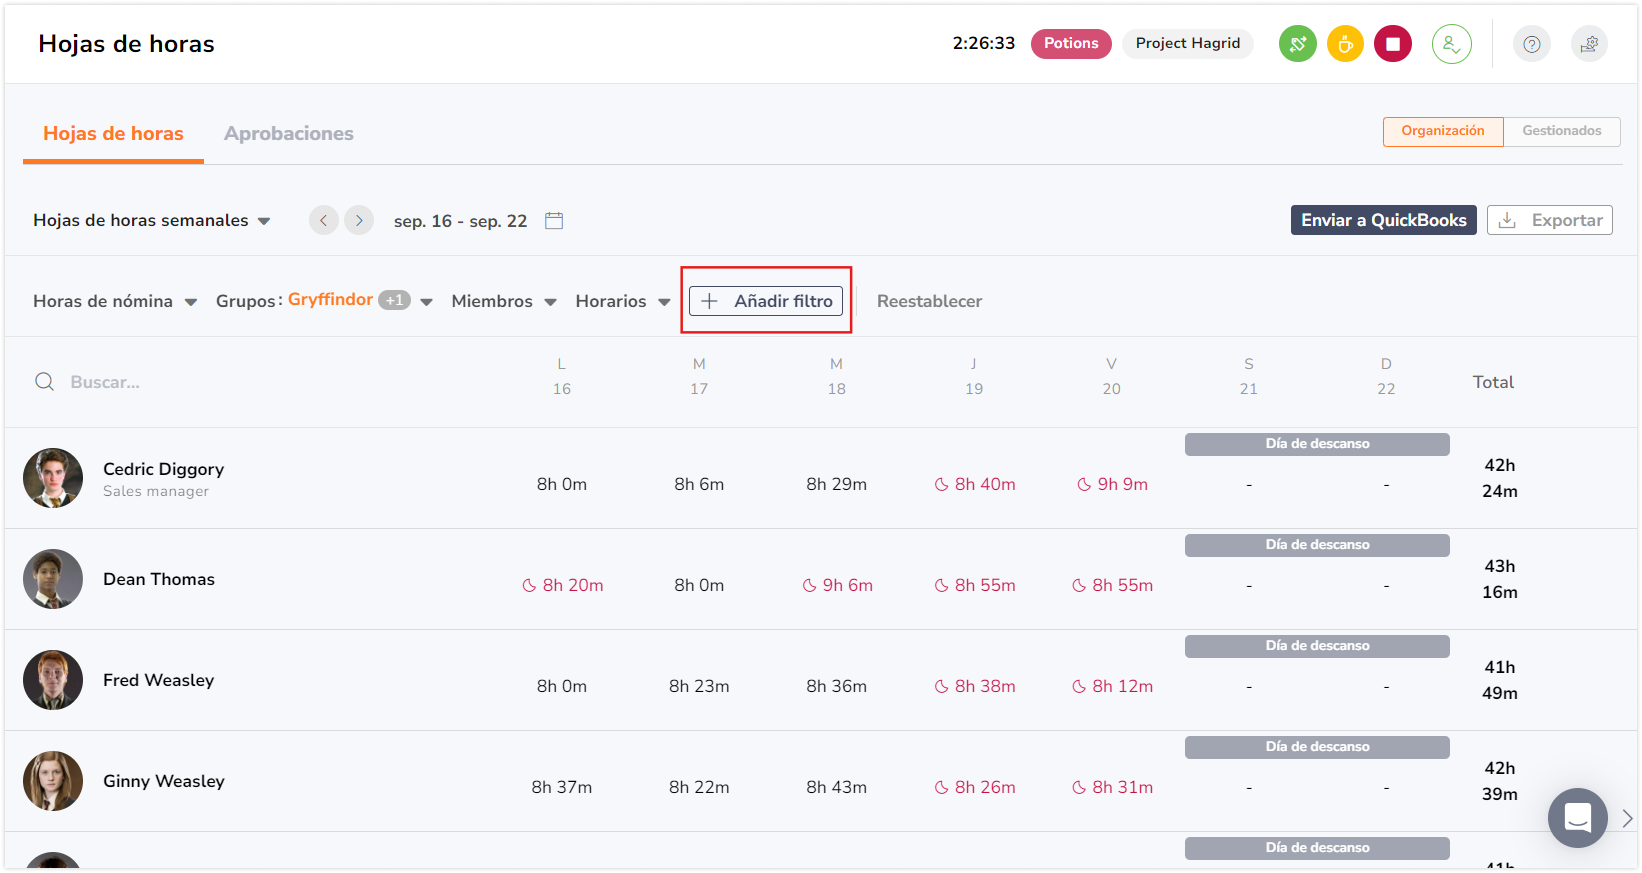Switch to Organización view
The image size is (1642, 873).
click(x=1443, y=131)
